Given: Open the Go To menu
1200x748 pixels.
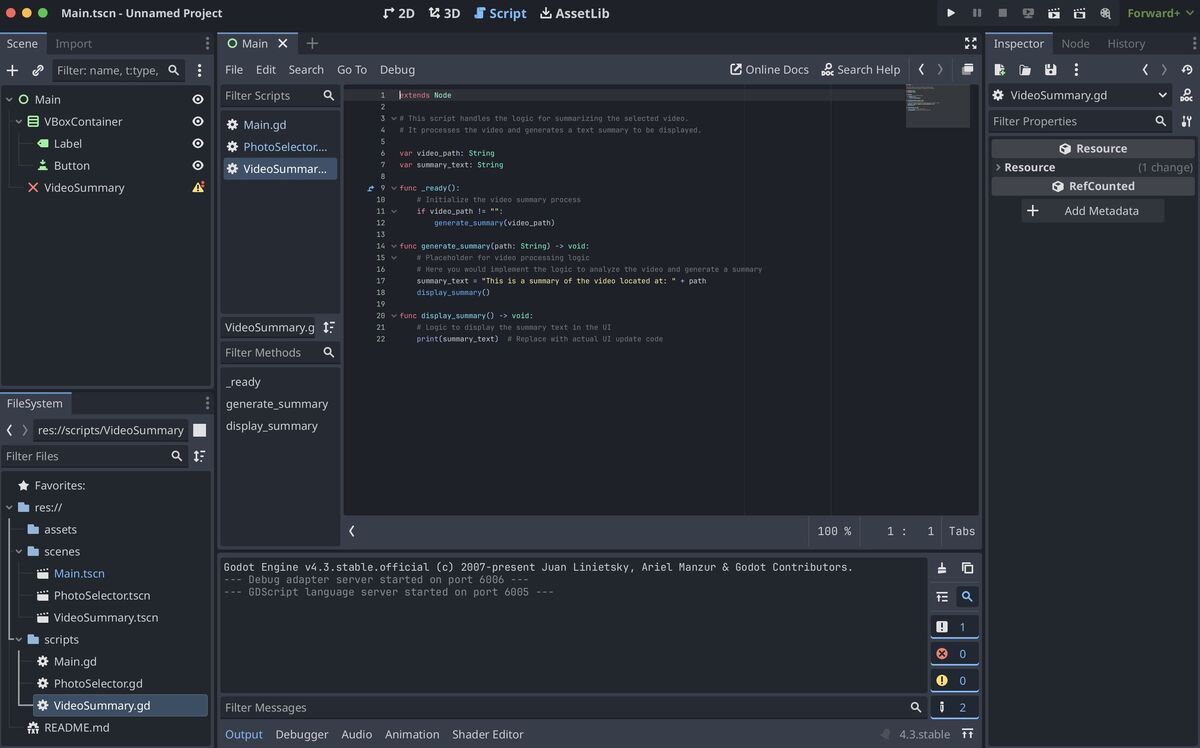Looking at the screenshot, I should click(x=352, y=69).
